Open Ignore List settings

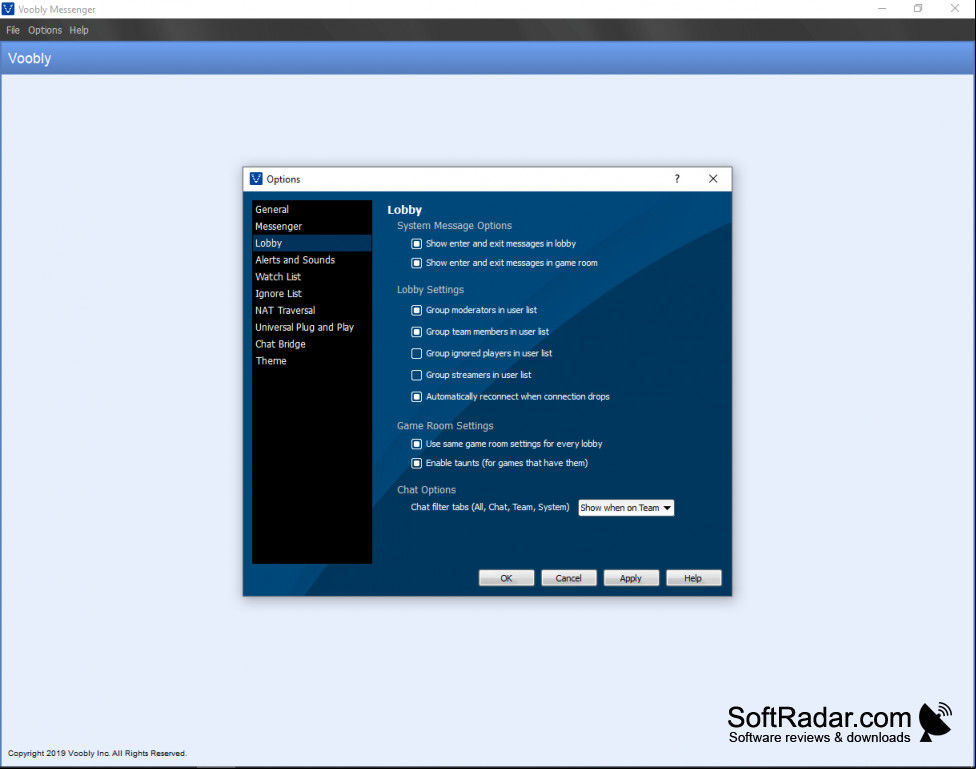pyautogui.click(x=312, y=293)
